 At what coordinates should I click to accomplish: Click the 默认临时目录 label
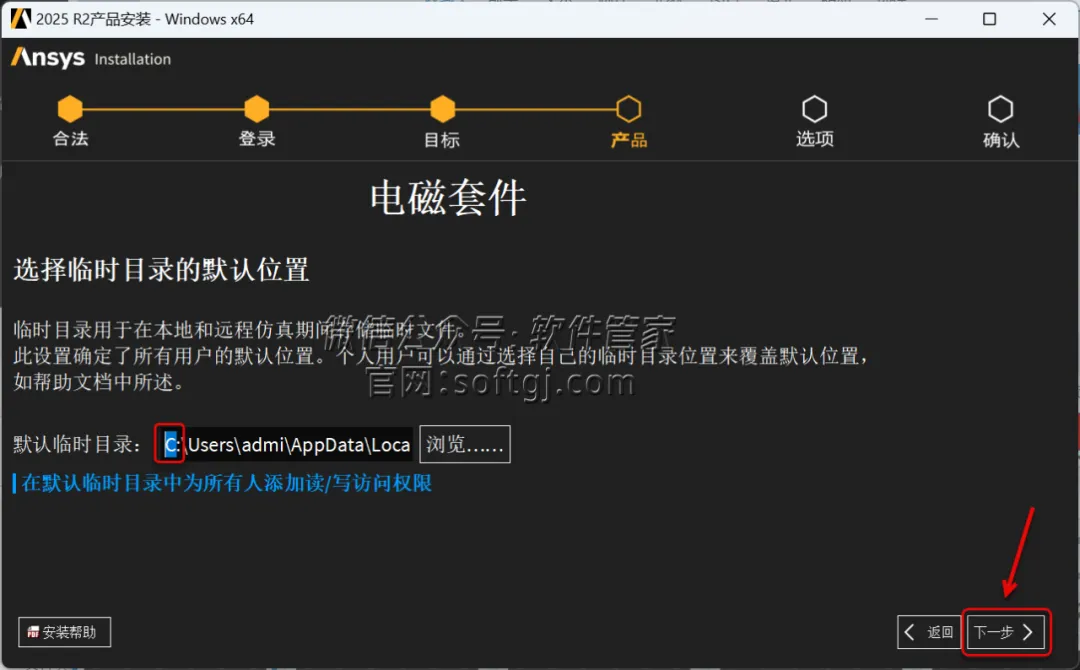77,444
